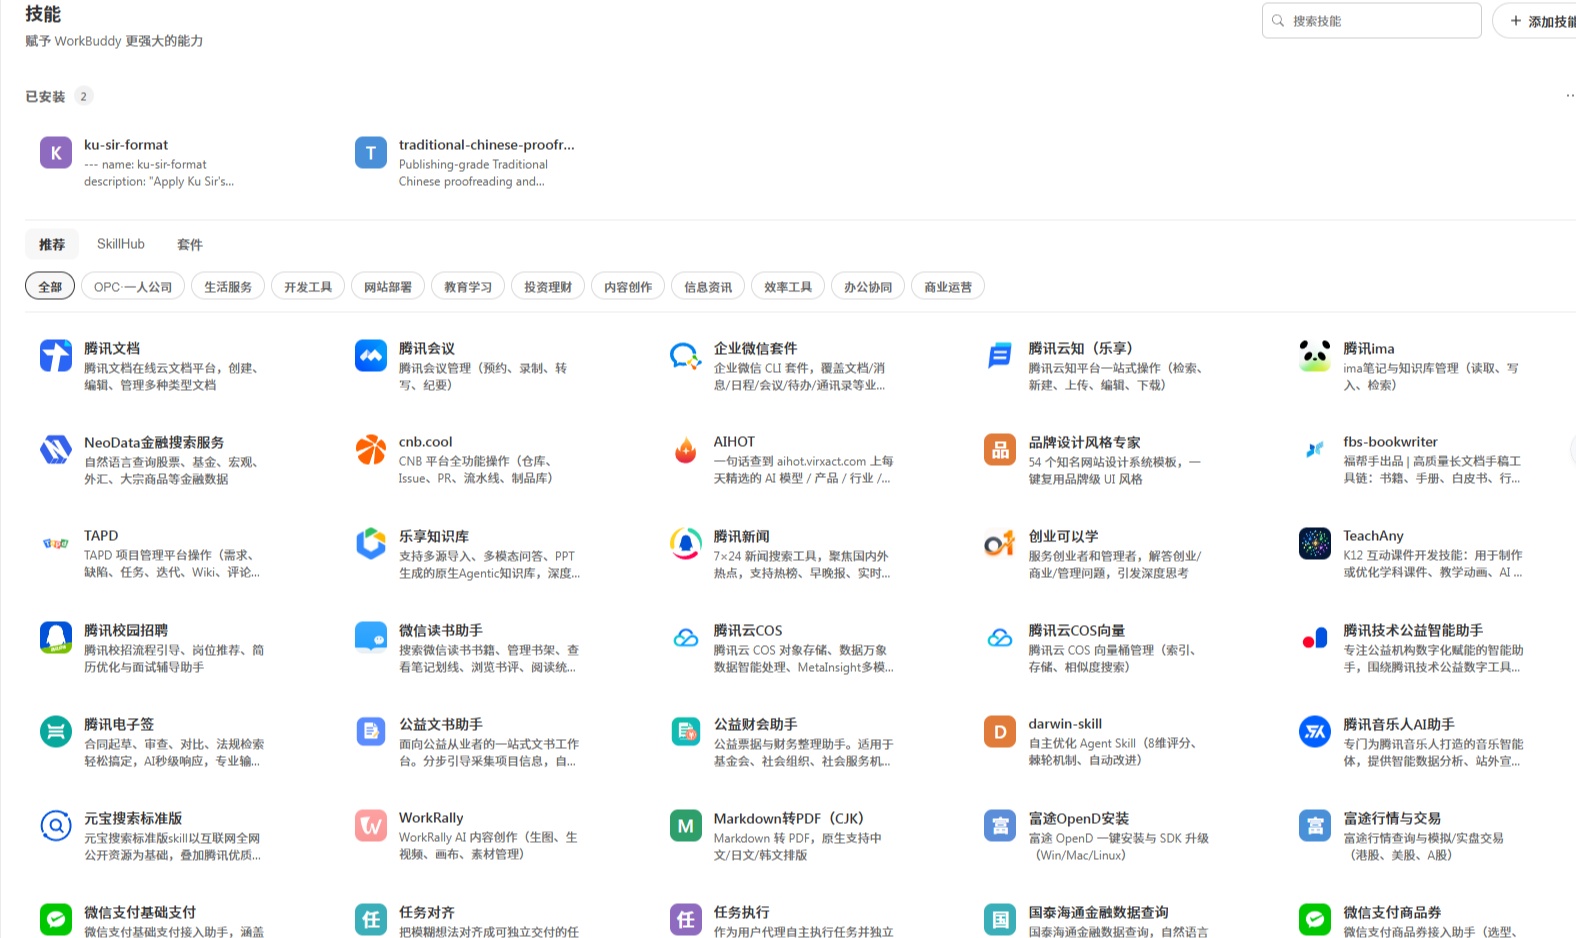Filter by 信息资讯 category
This screenshot has height=938, width=1576.
708,286
